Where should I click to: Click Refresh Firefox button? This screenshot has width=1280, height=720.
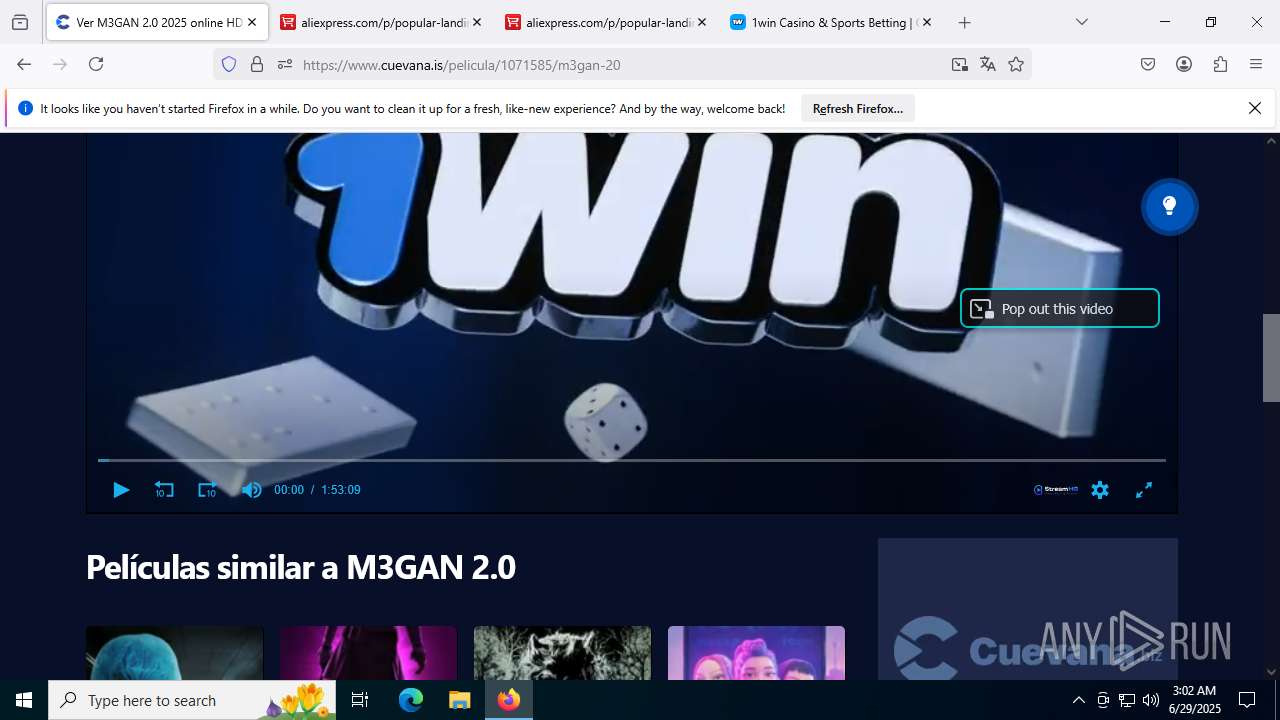click(858, 109)
